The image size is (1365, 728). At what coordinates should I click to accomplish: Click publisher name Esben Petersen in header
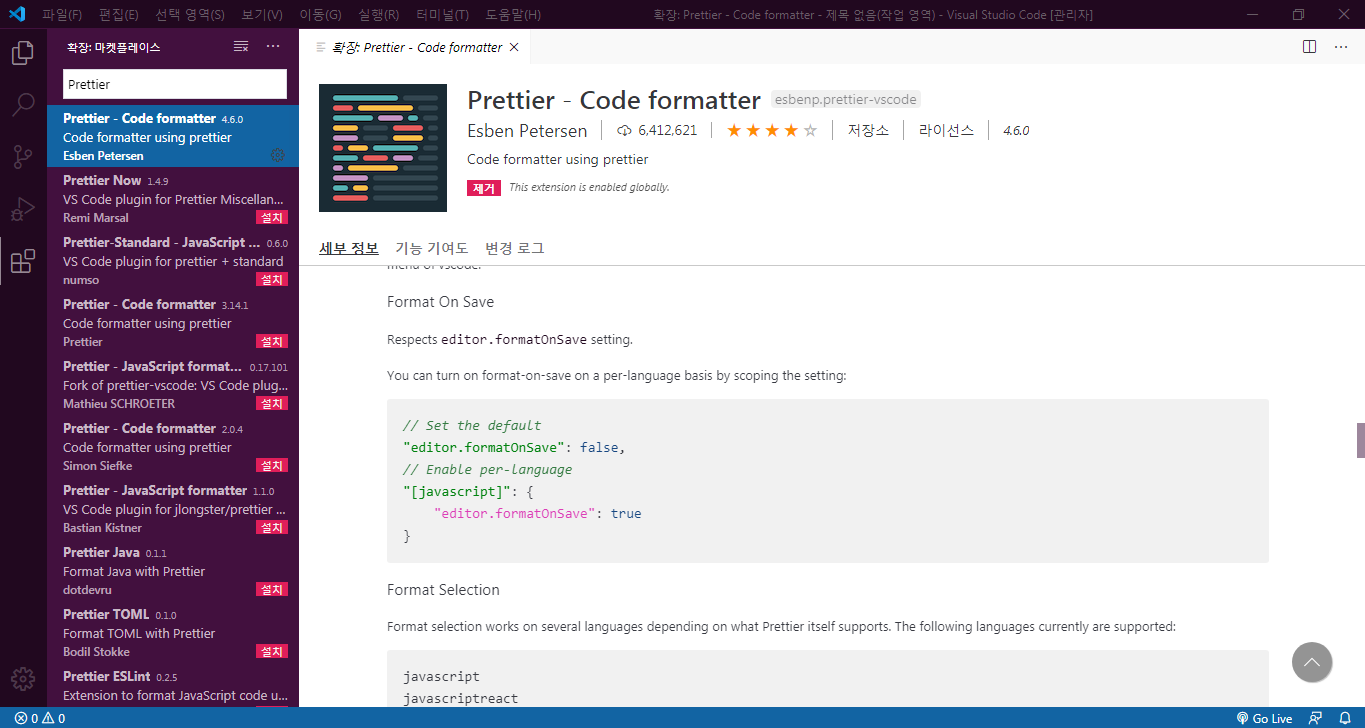coord(527,130)
